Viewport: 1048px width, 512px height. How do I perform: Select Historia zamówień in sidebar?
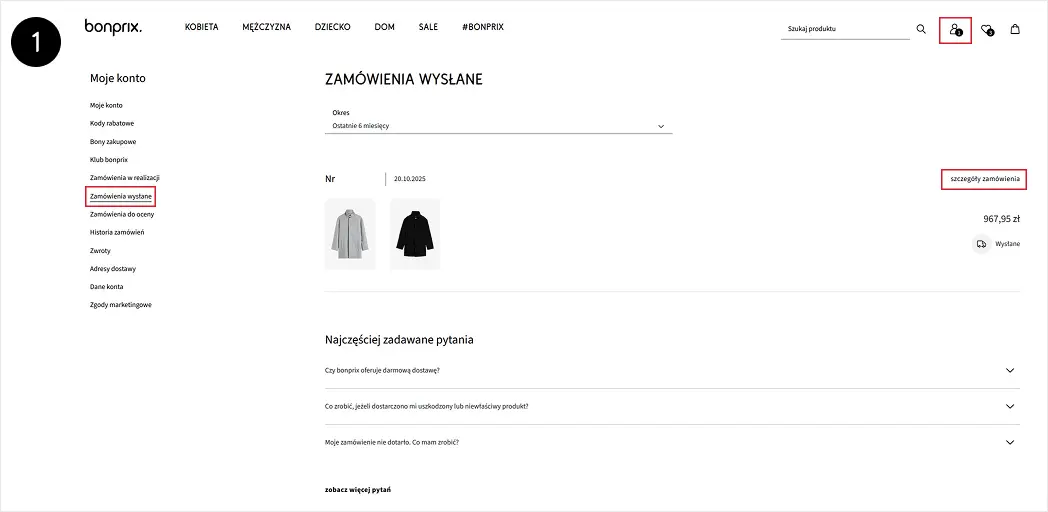[x=117, y=232]
